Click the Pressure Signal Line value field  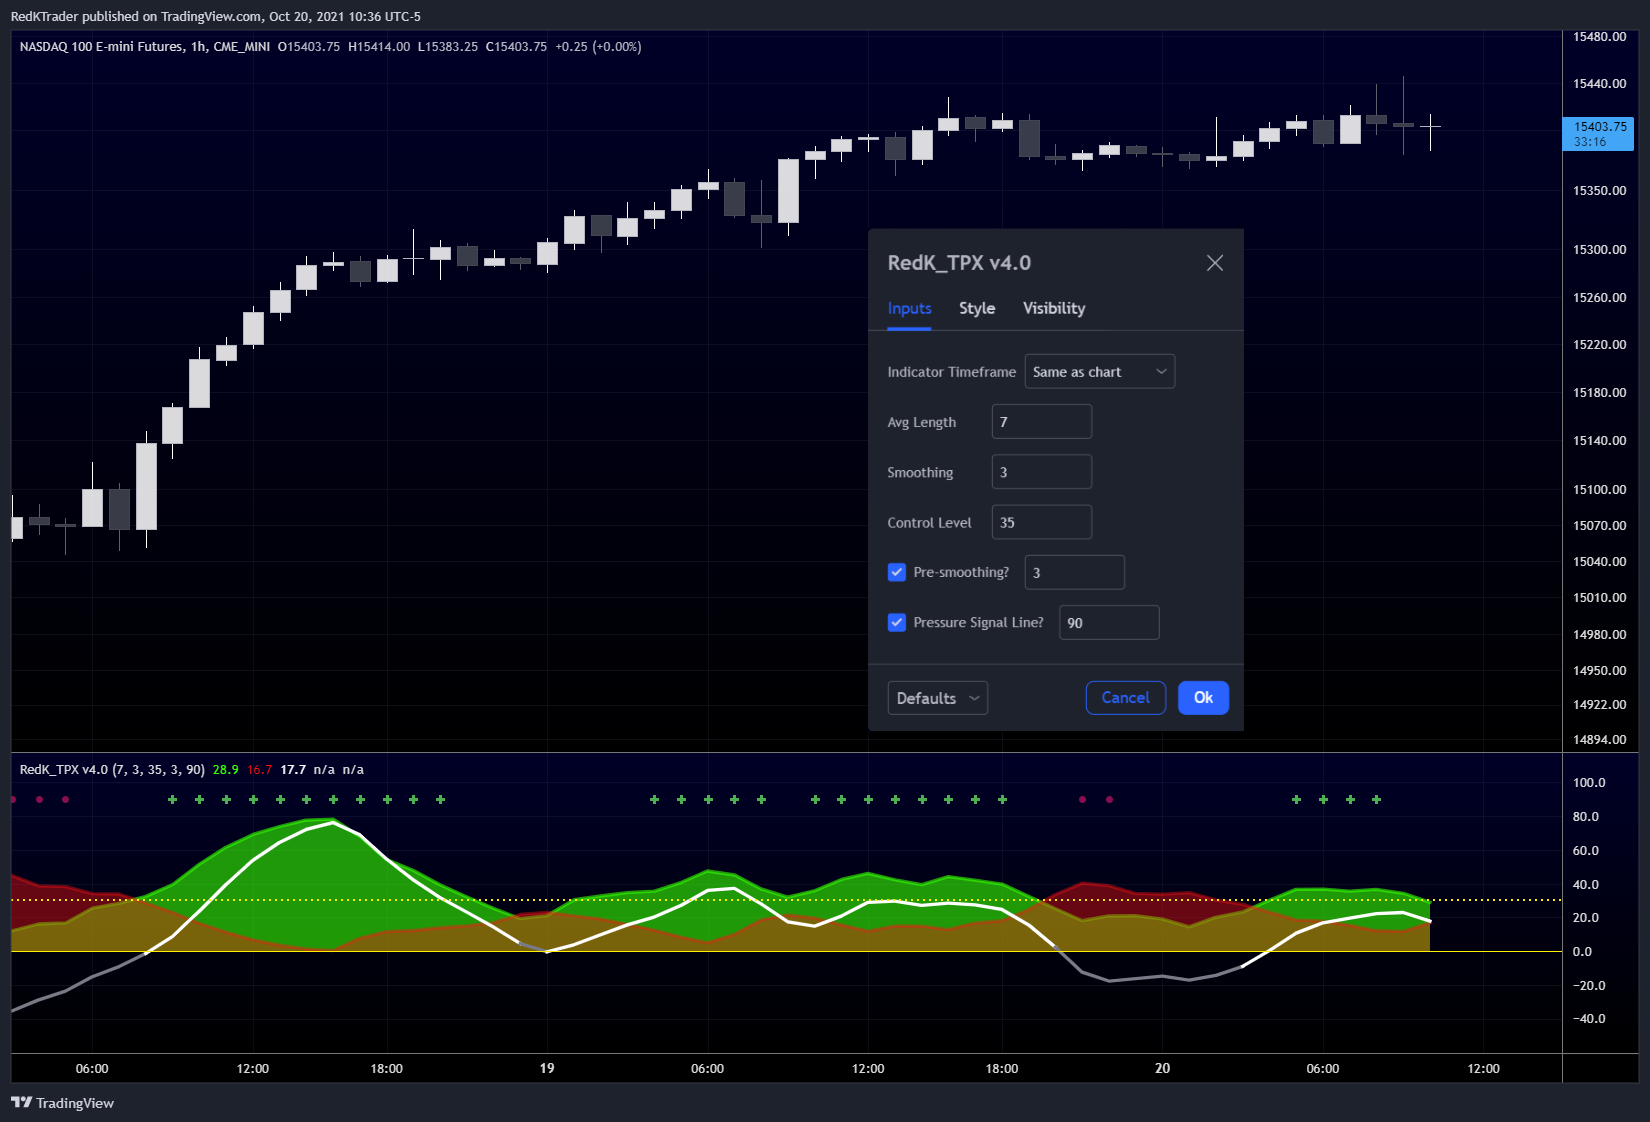click(1109, 622)
